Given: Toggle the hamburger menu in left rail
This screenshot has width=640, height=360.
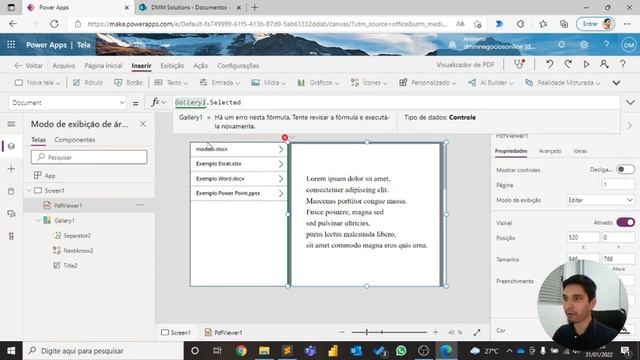Looking at the screenshot, I should [x=11, y=124].
